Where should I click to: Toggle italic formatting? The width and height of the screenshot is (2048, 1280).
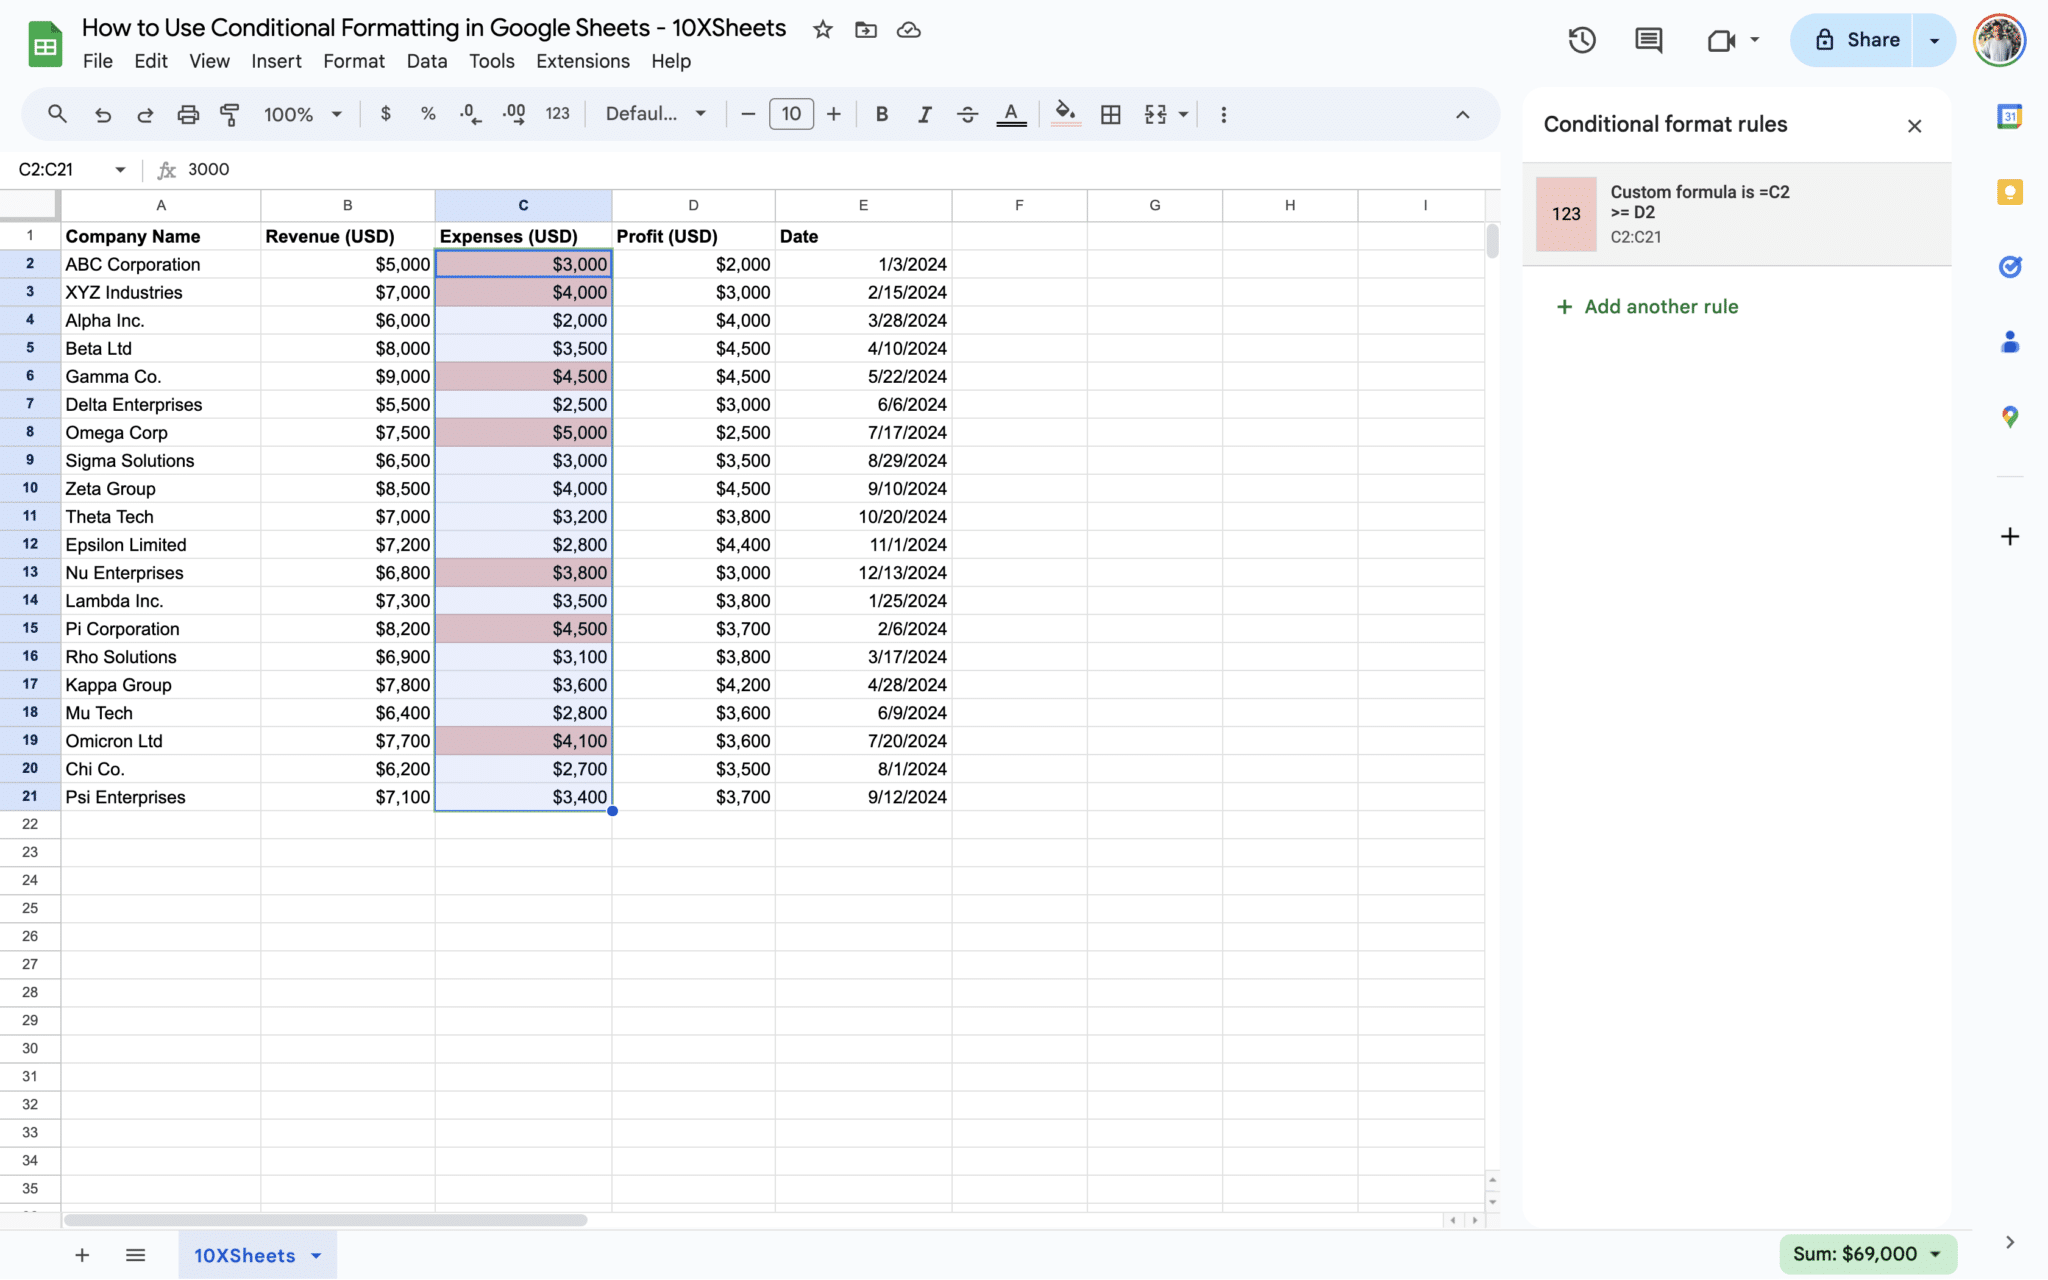[x=925, y=114]
